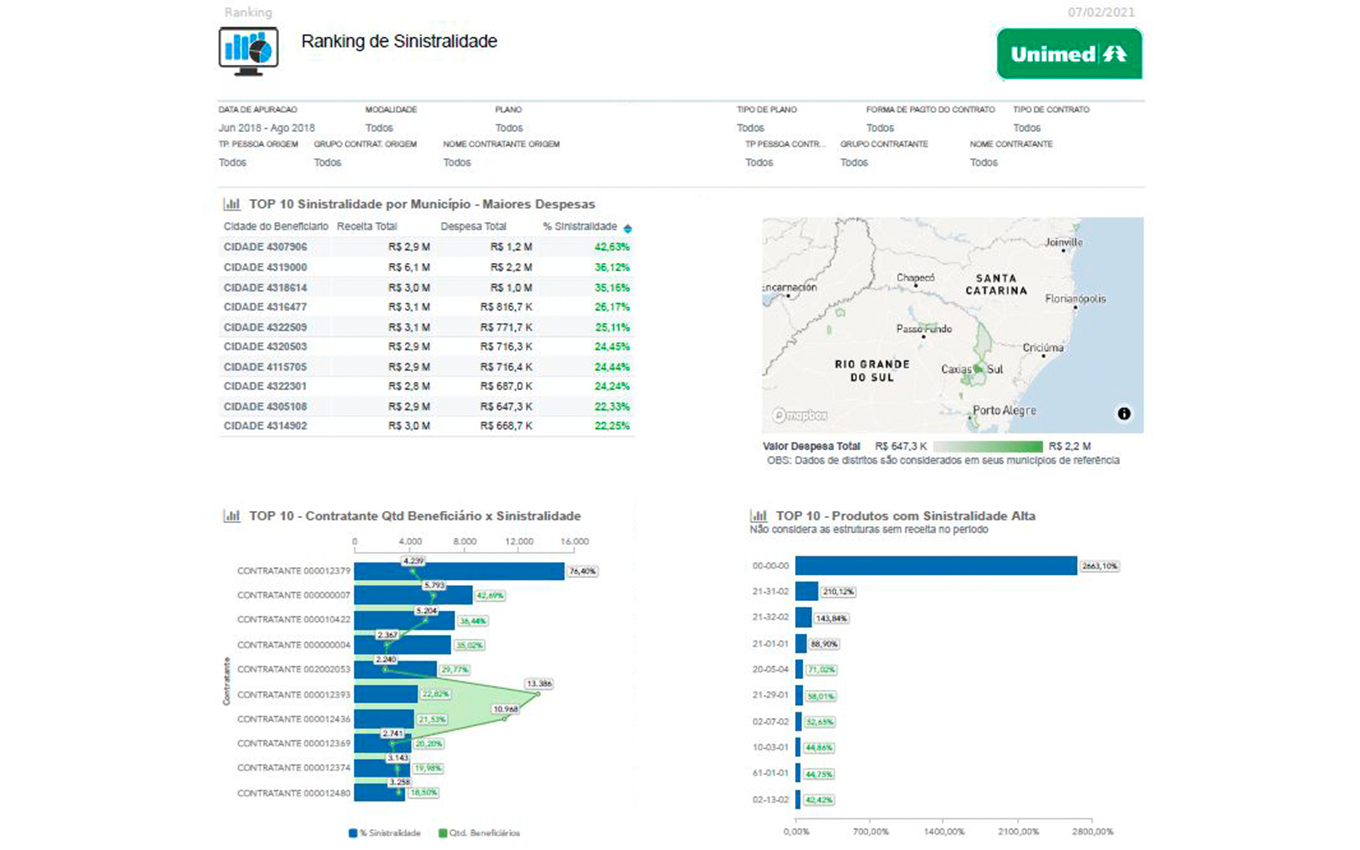Click the Valor Despesa Total gradient legend
The width and height of the screenshot is (1360, 850).
pos(987,446)
